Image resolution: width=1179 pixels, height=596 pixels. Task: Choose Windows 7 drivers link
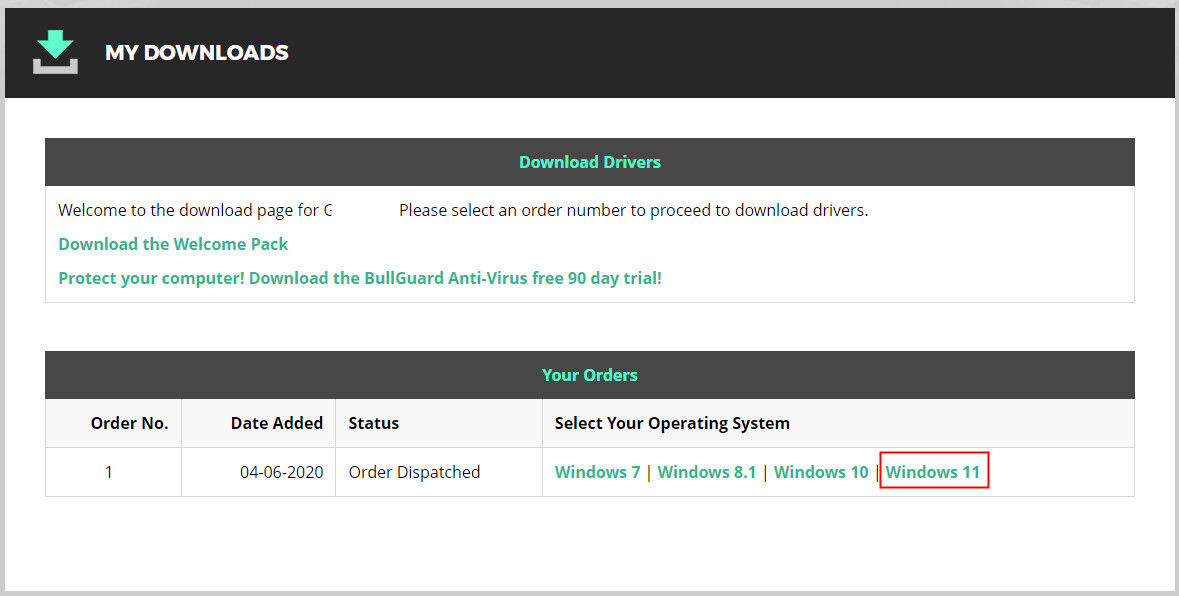click(597, 472)
